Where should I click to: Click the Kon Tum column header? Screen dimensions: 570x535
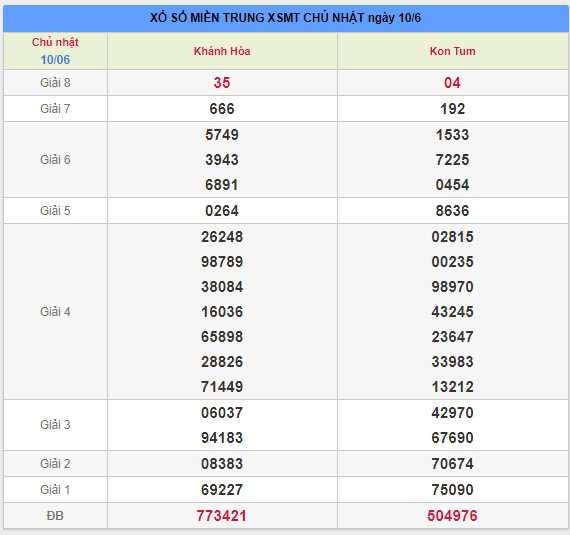pos(452,51)
